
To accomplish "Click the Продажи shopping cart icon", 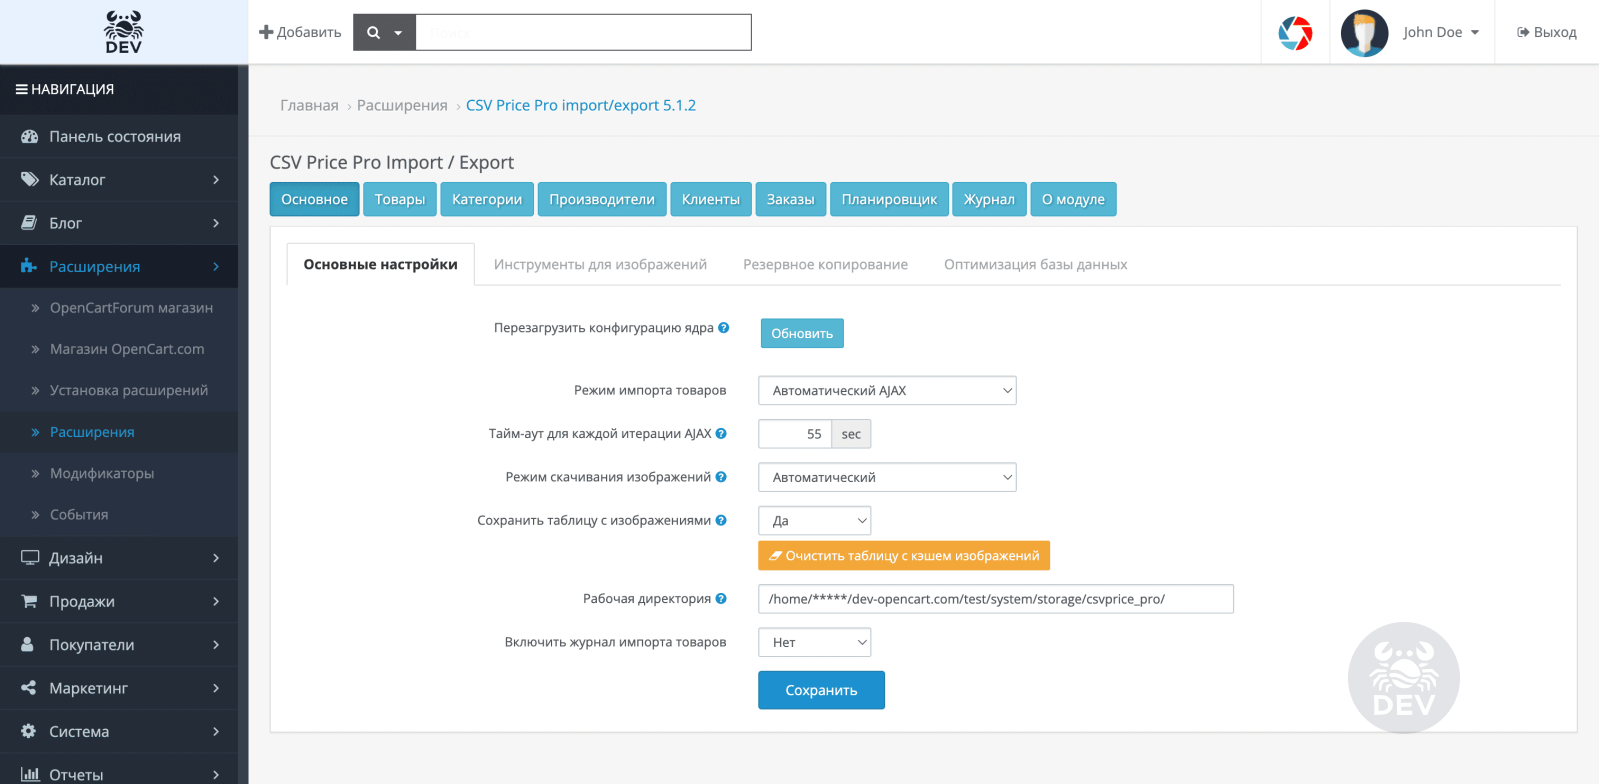I will pyautogui.click(x=29, y=601).
